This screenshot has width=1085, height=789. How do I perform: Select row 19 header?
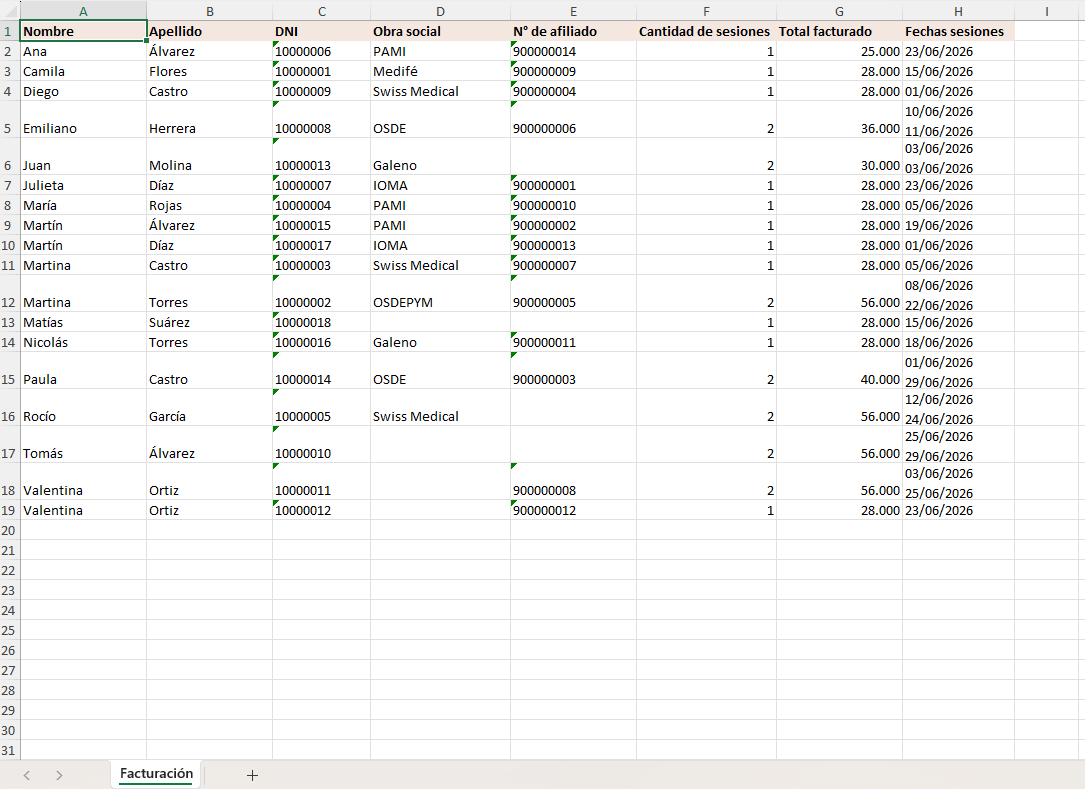[x=10, y=510]
